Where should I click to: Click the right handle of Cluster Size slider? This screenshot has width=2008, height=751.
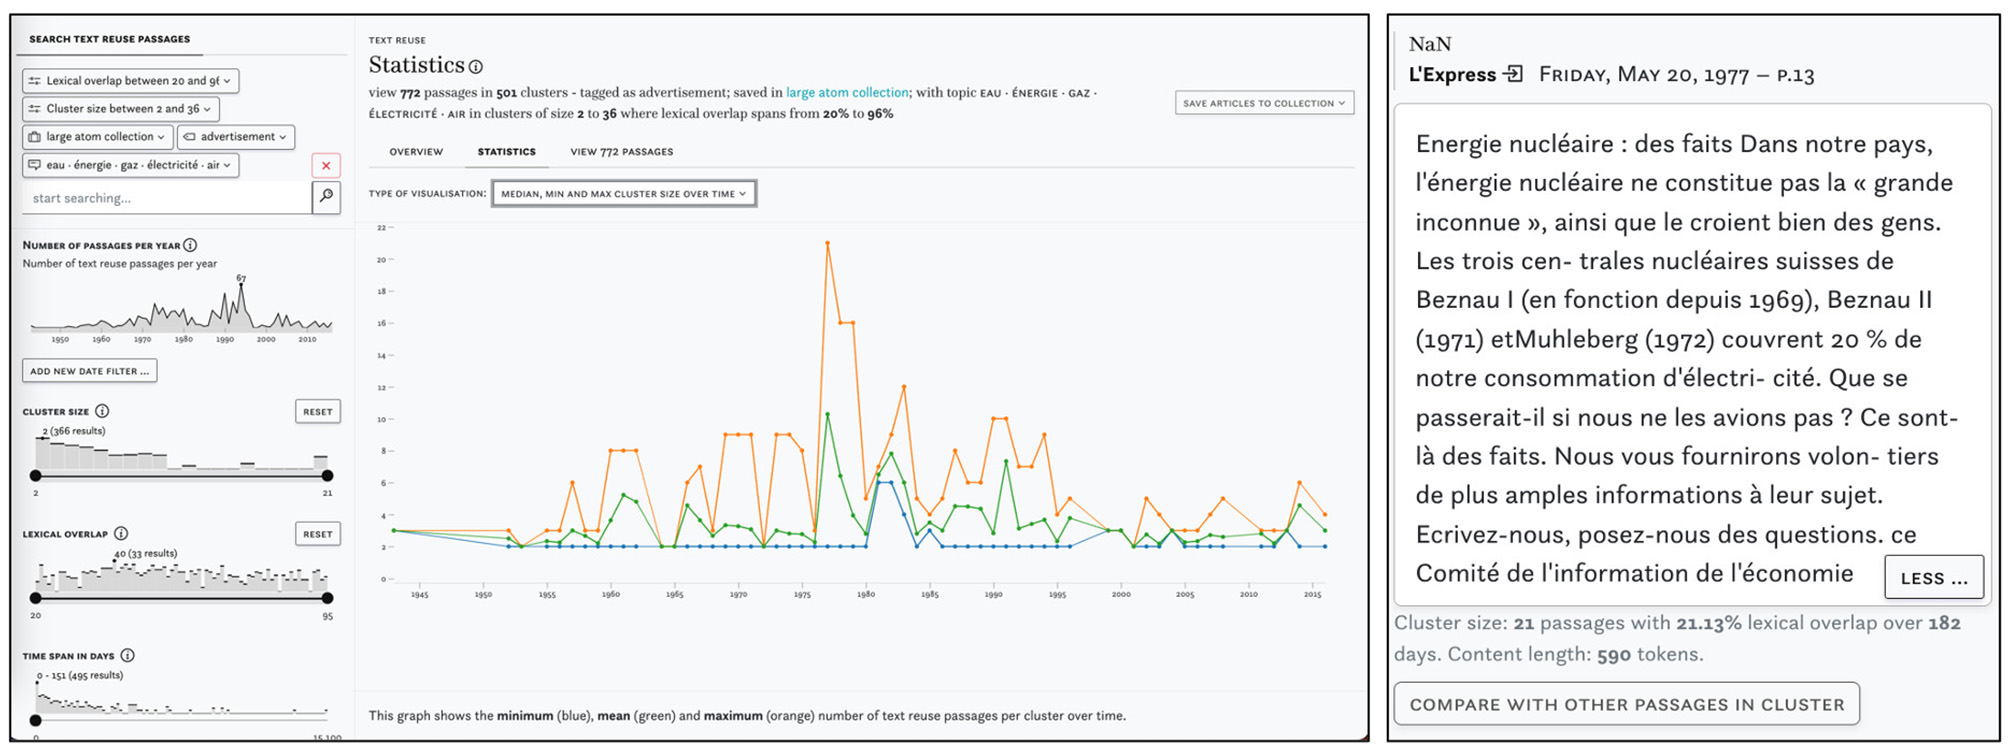pos(327,476)
